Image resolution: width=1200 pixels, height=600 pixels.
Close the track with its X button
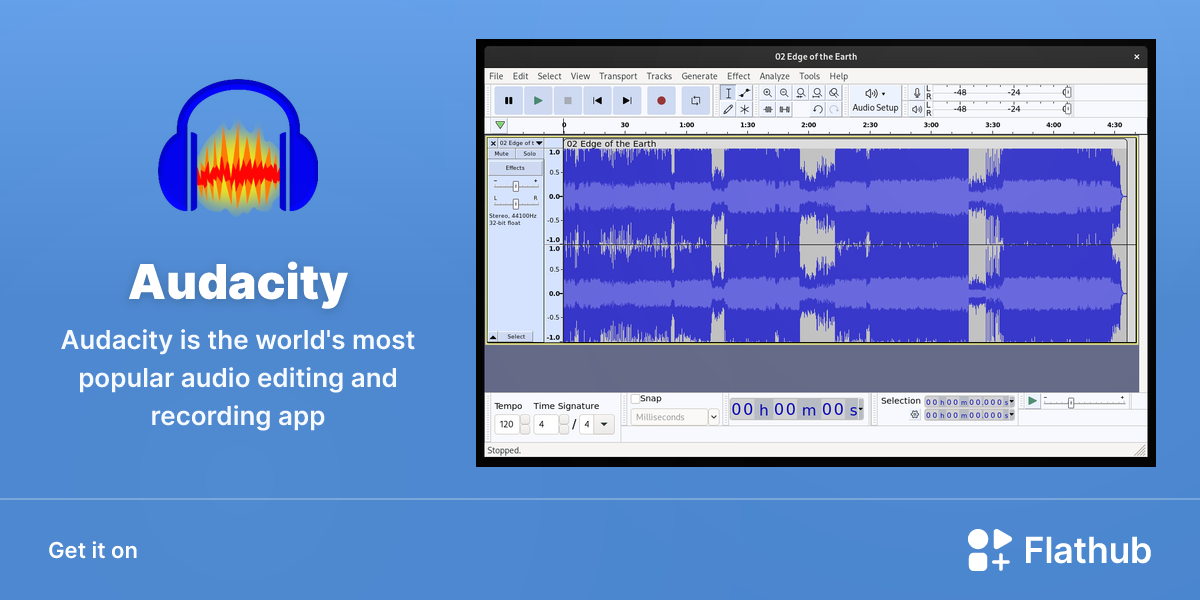(x=493, y=143)
